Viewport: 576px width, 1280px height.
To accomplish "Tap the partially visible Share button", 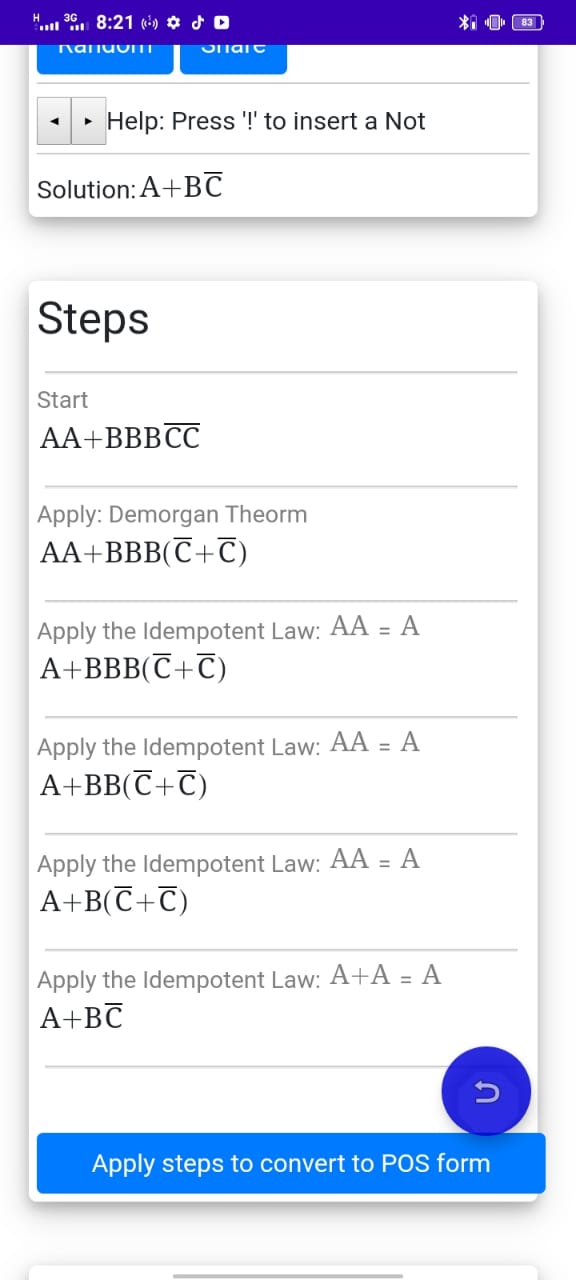I will [233, 58].
